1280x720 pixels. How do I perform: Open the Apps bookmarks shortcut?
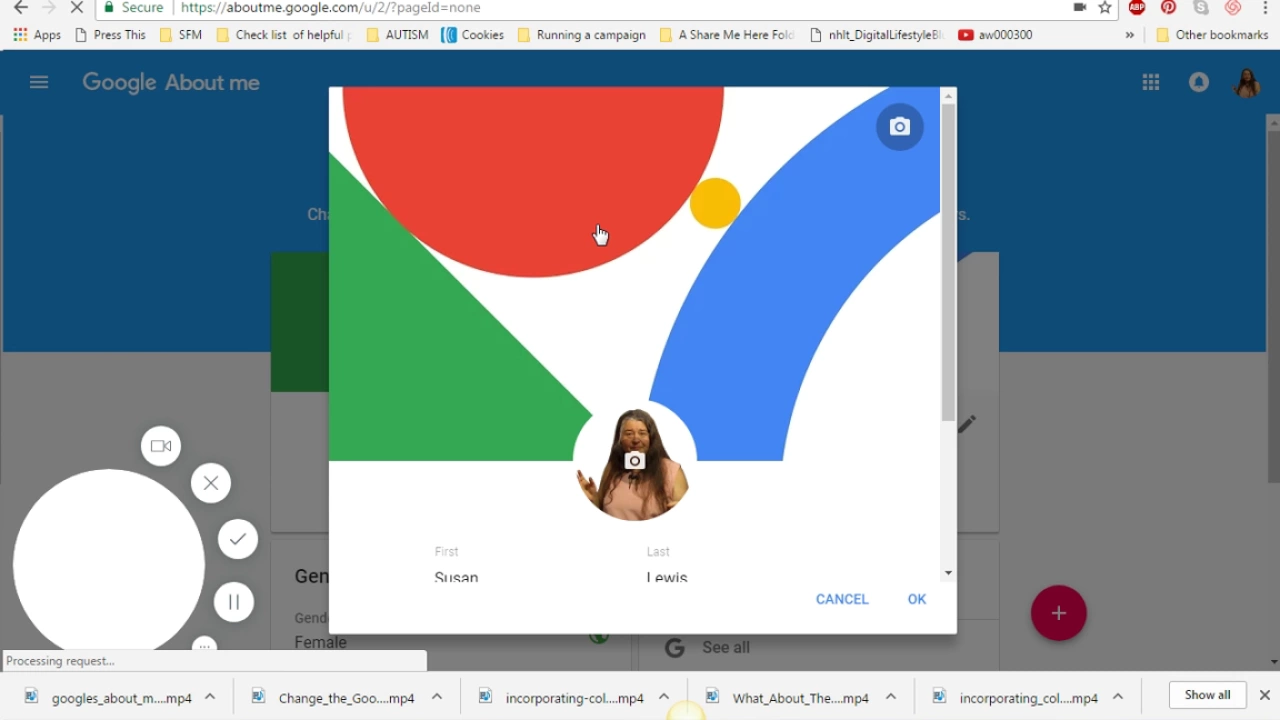(x=37, y=35)
